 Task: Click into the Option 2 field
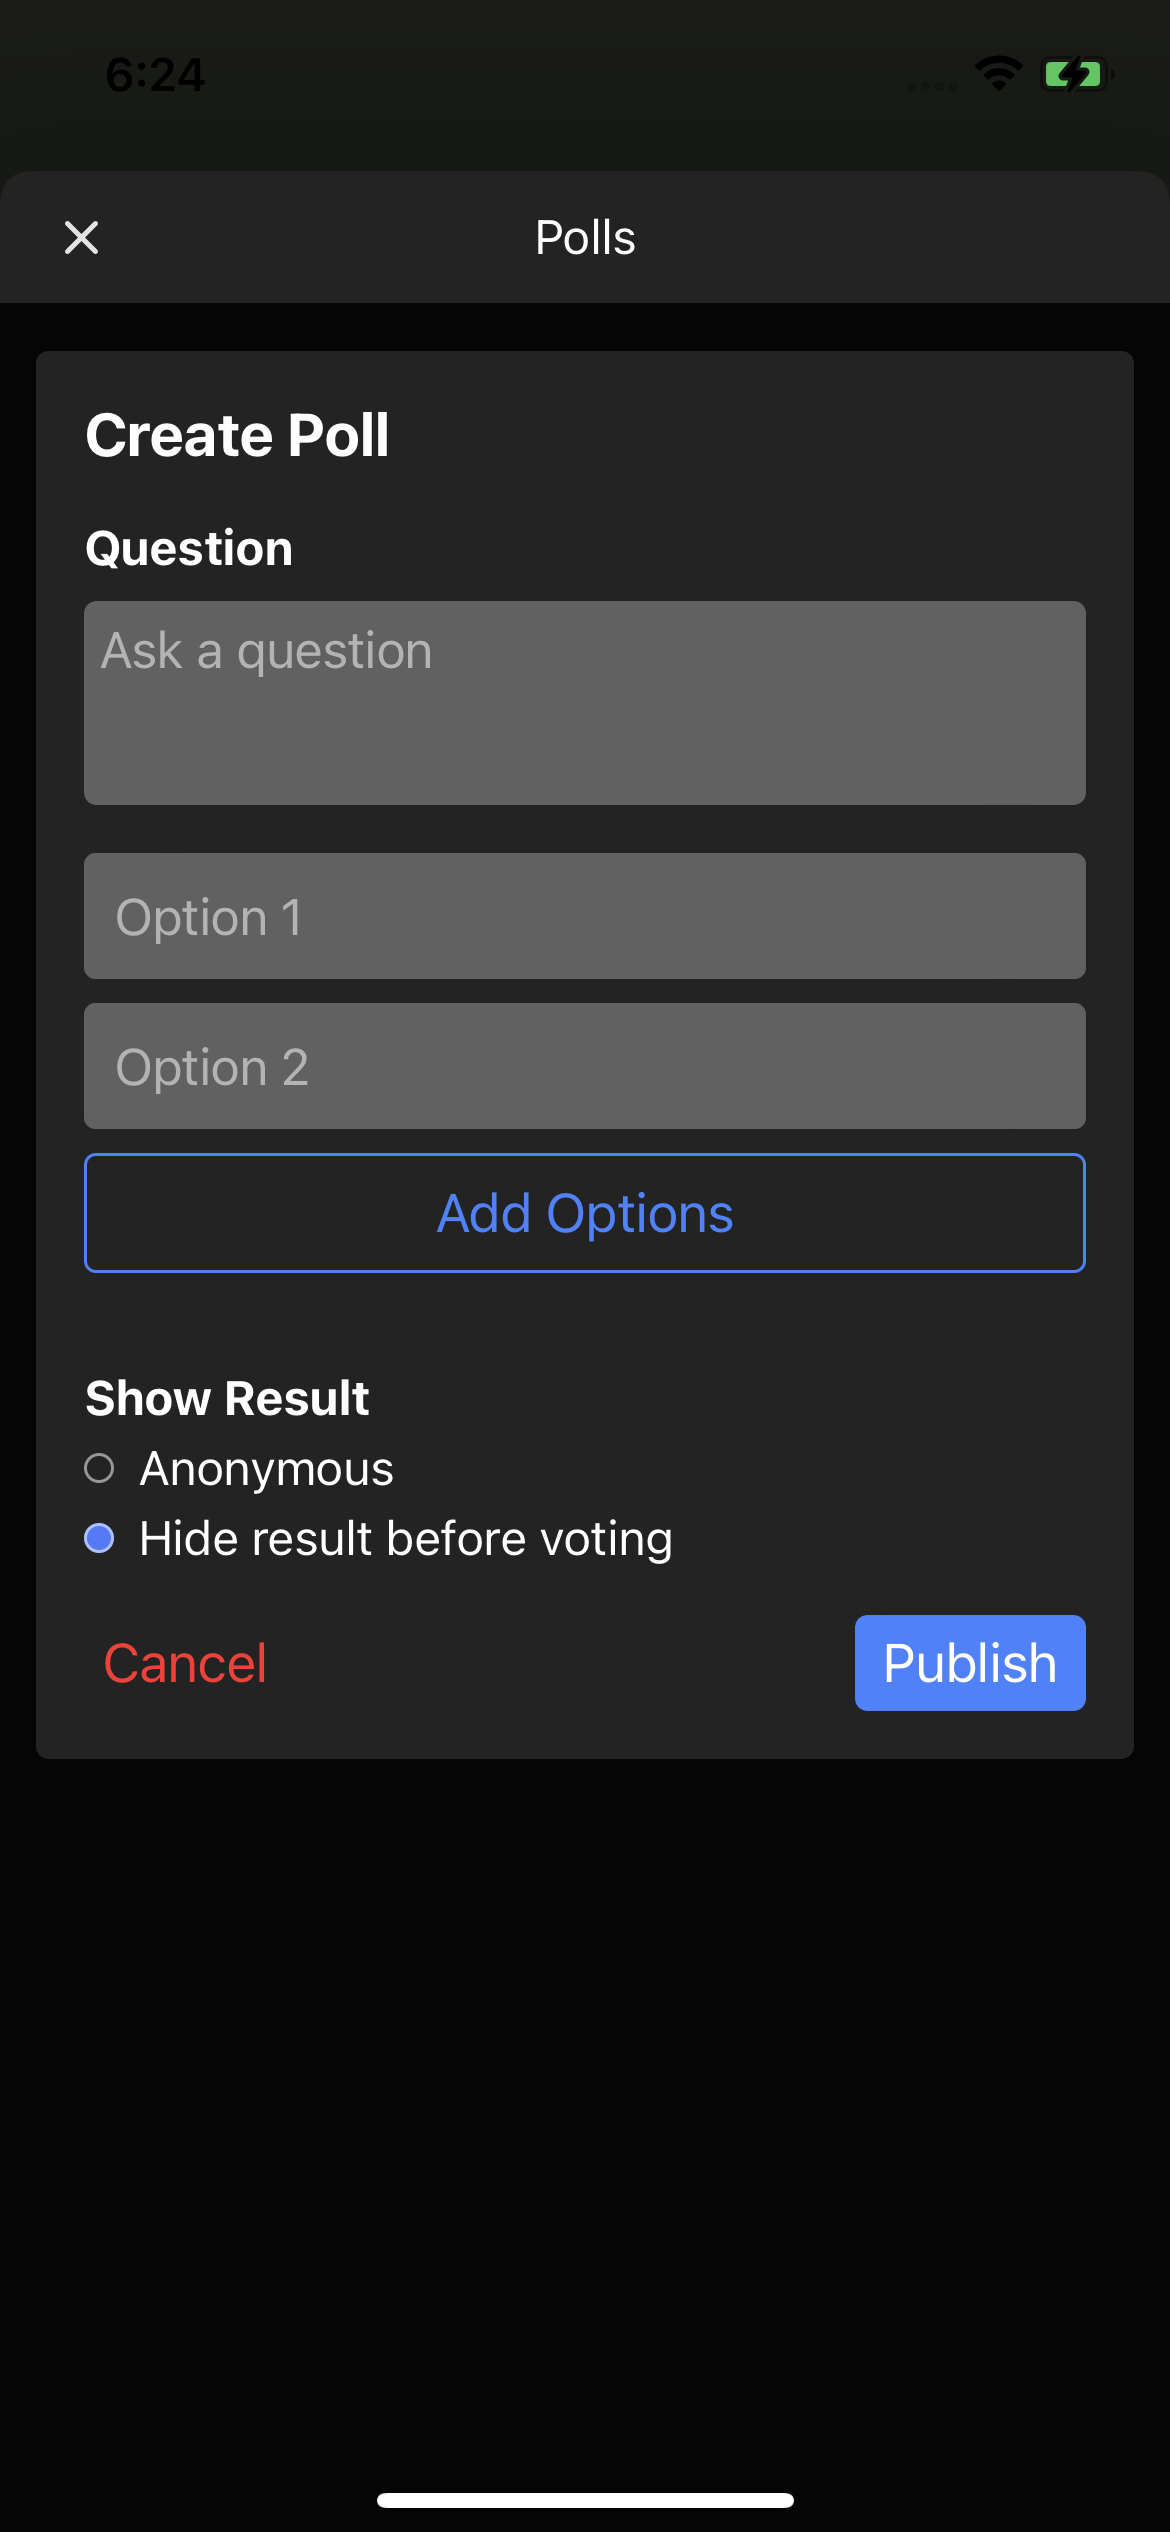(585, 1066)
